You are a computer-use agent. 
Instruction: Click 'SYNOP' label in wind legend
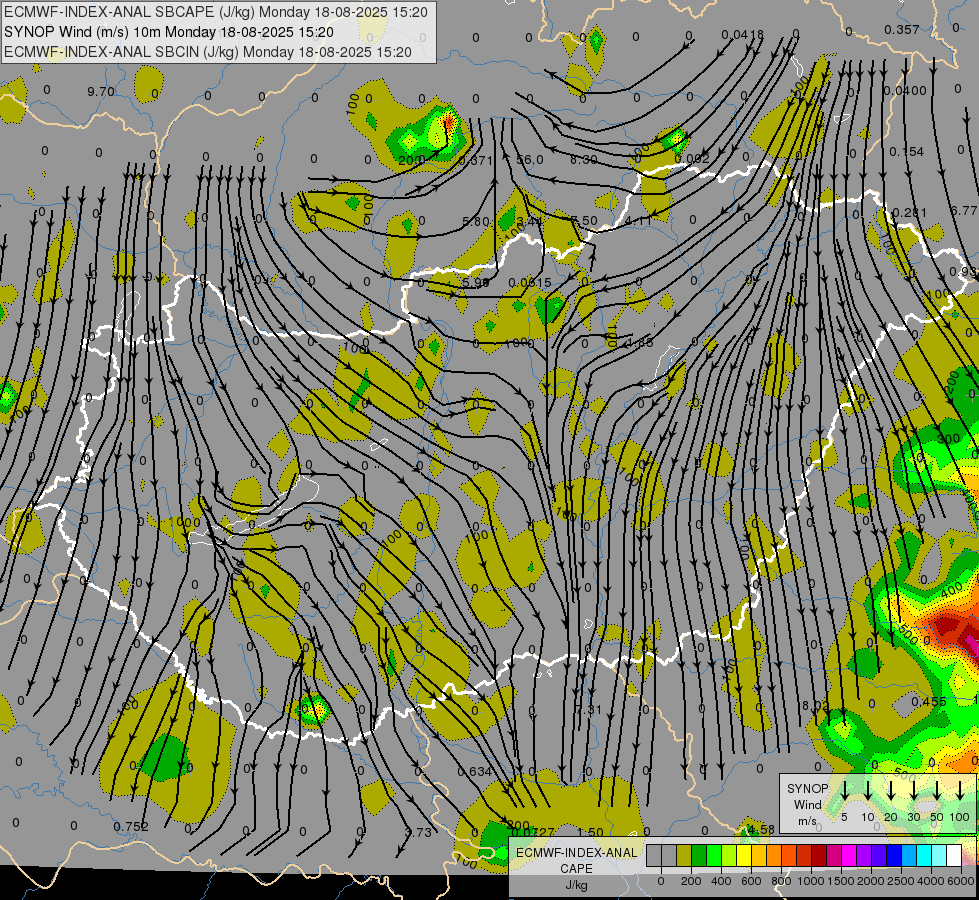click(807, 789)
